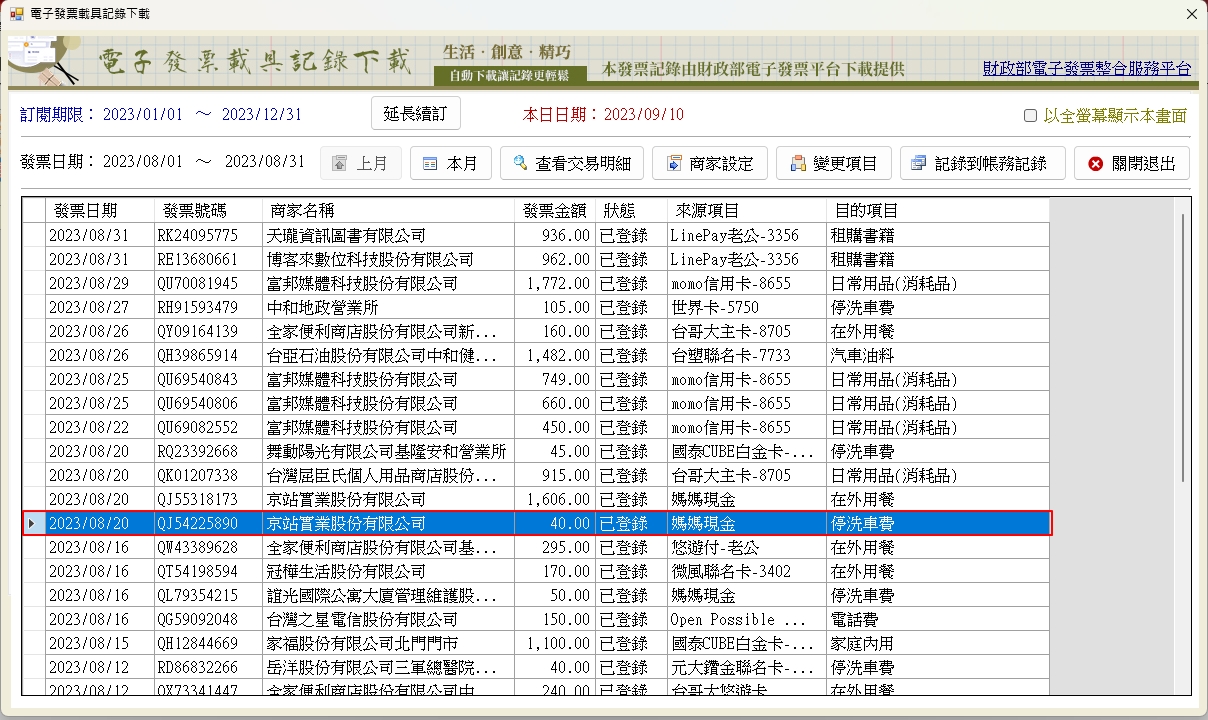Click 電話費 destination cell
This screenshot has width=1208, height=720.
tap(938, 620)
